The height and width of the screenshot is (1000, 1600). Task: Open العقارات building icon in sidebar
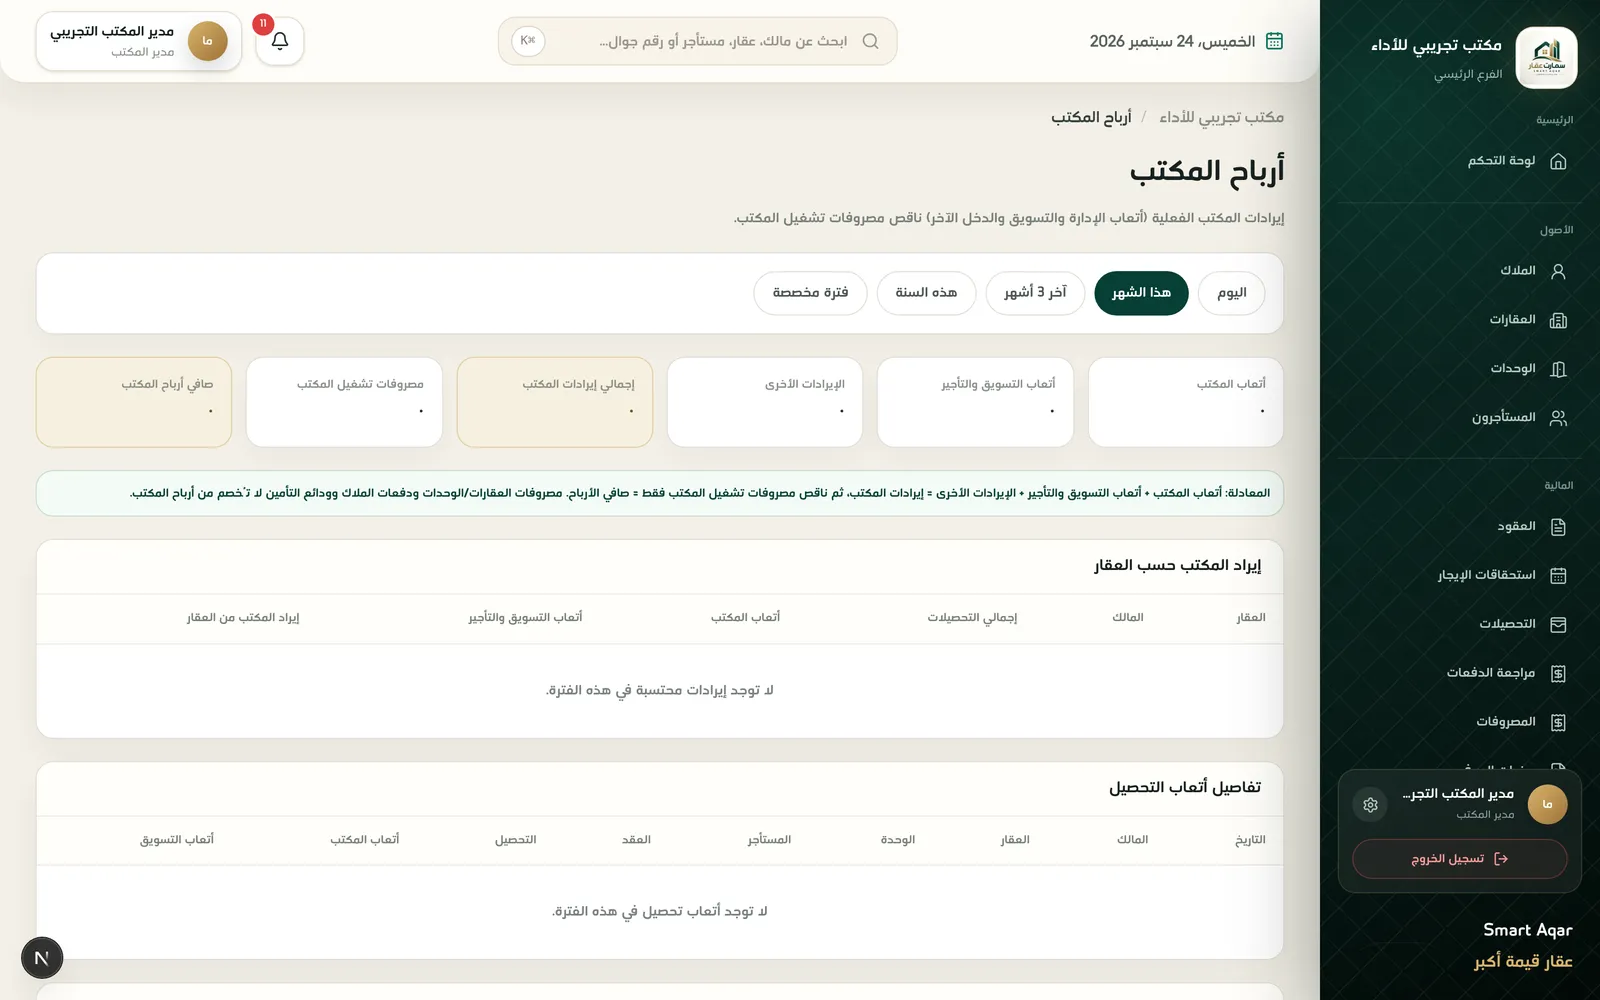point(1558,320)
